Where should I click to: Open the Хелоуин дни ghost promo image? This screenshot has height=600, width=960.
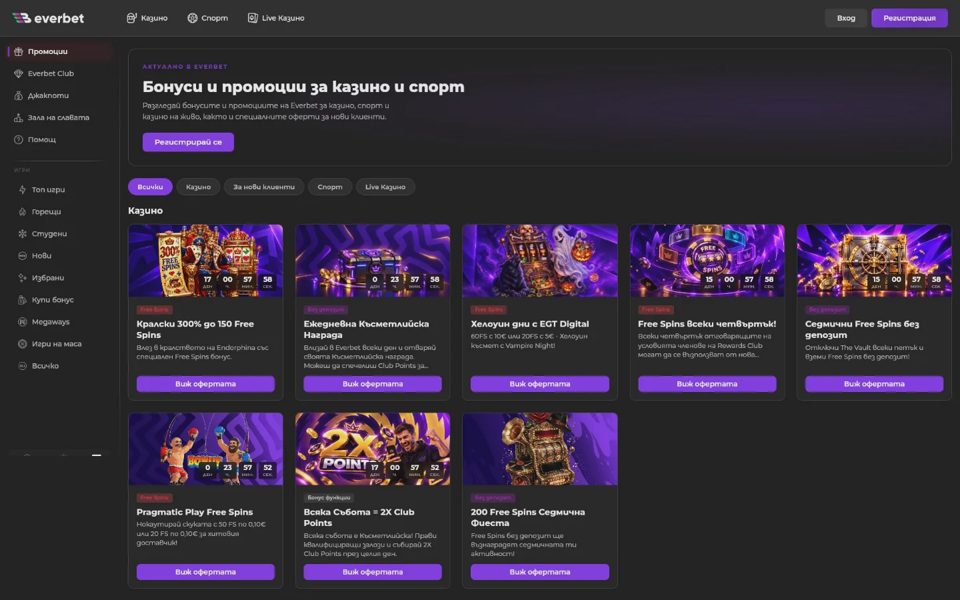[x=540, y=261]
